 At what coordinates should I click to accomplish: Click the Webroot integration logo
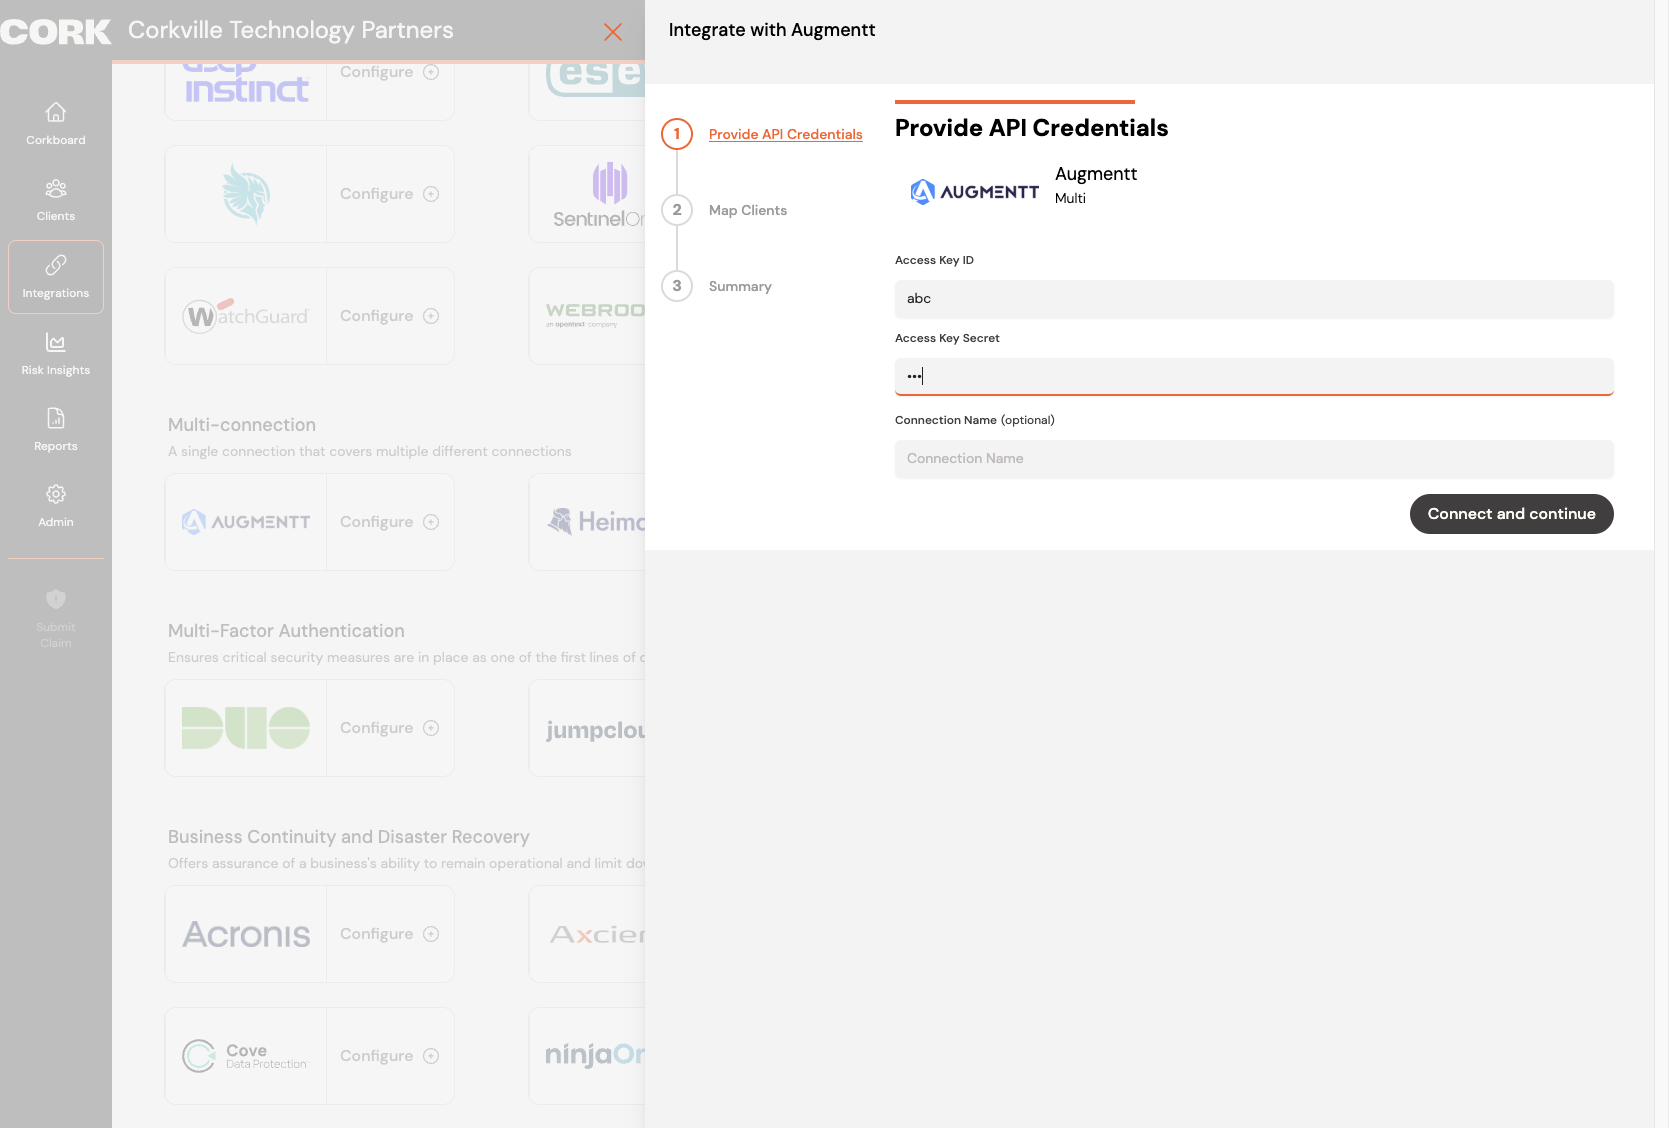595,314
